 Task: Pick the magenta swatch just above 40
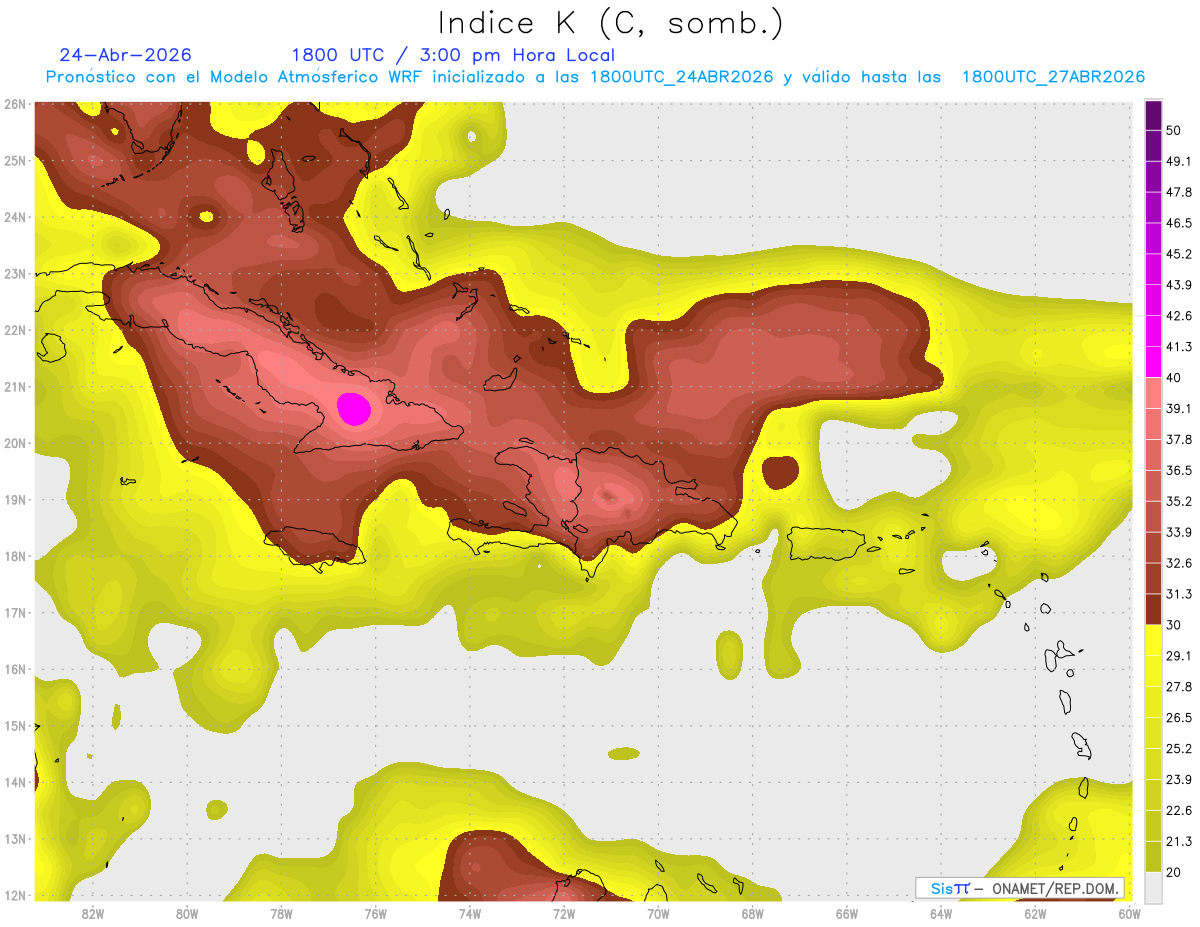1153,362
